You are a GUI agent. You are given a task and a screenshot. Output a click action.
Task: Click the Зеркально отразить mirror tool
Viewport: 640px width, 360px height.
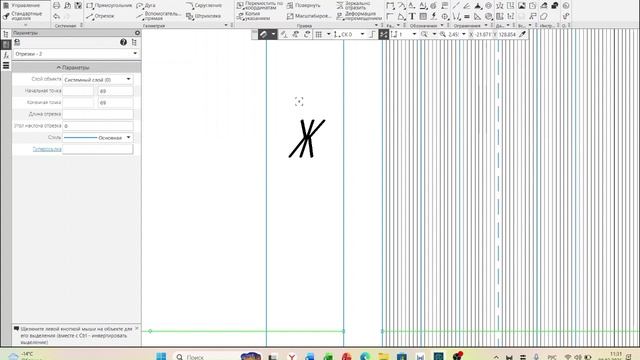(x=353, y=5)
